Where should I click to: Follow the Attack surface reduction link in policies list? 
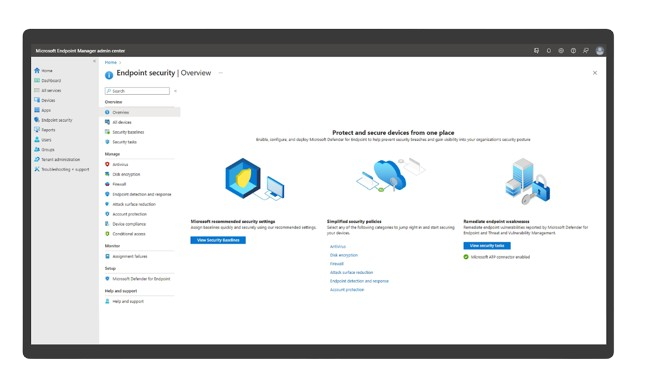coord(351,273)
